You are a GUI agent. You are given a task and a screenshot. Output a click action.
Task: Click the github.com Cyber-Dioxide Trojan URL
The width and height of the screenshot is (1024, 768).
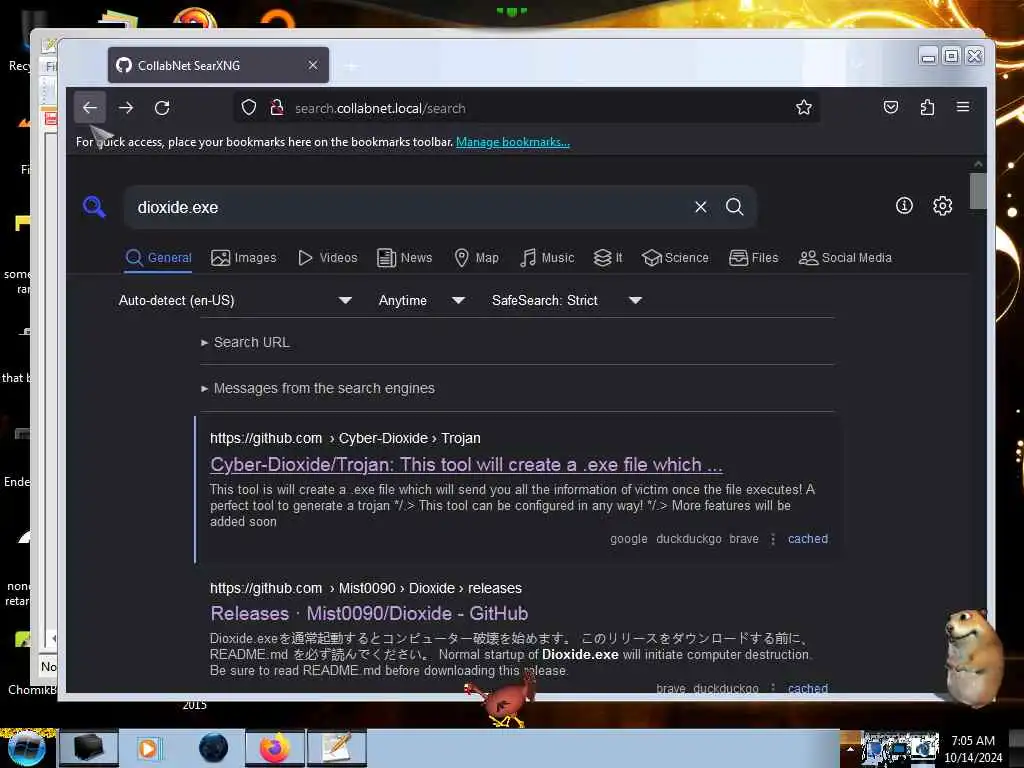coord(345,438)
